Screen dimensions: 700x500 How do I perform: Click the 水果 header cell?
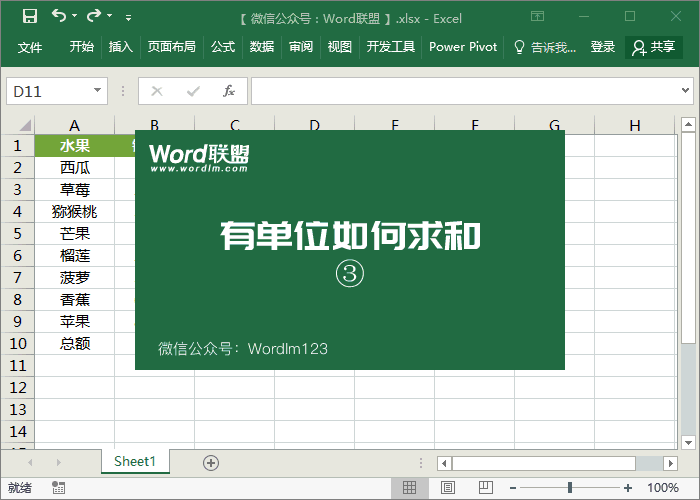pyautogui.click(x=75, y=146)
